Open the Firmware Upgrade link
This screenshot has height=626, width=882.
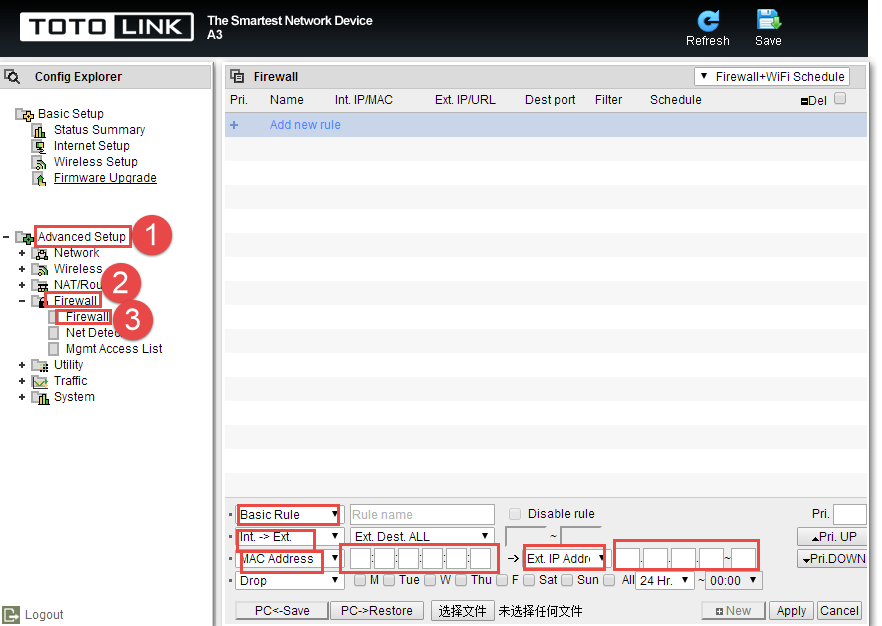point(105,178)
